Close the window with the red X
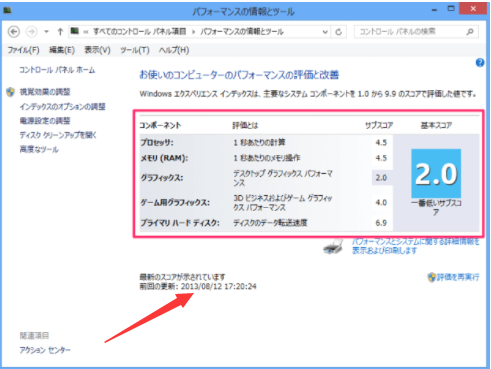Viewport: 491px width, 369px height. tap(473, 9)
